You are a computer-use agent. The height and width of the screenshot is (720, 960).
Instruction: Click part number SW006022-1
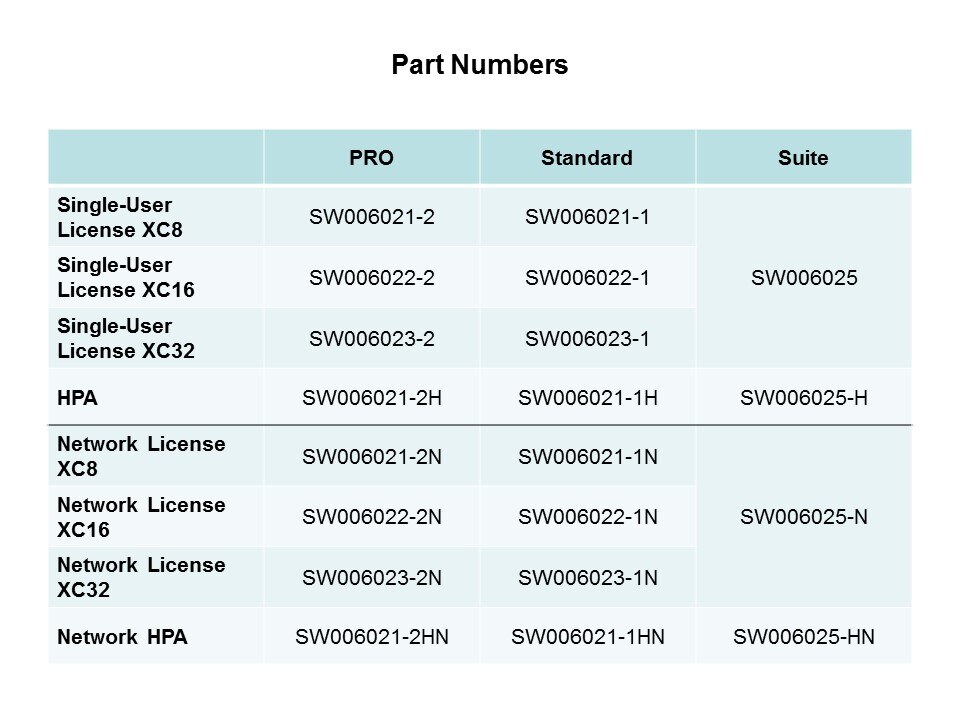(x=587, y=278)
